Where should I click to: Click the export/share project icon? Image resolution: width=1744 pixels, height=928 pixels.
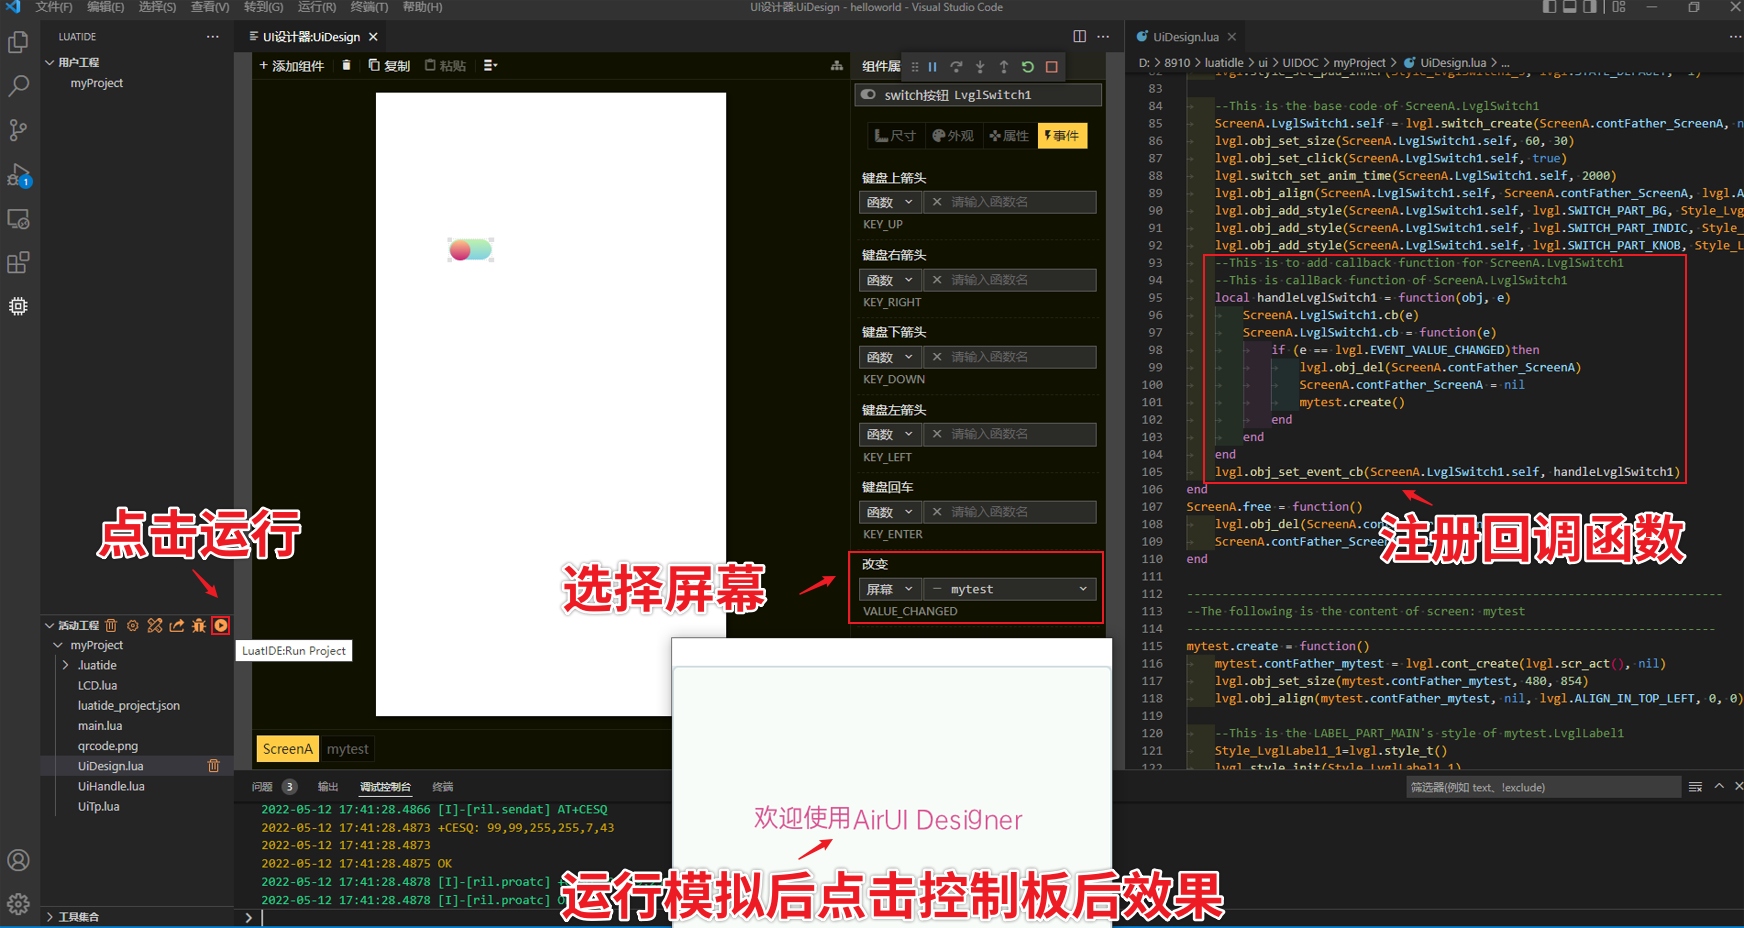click(x=176, y=626)
